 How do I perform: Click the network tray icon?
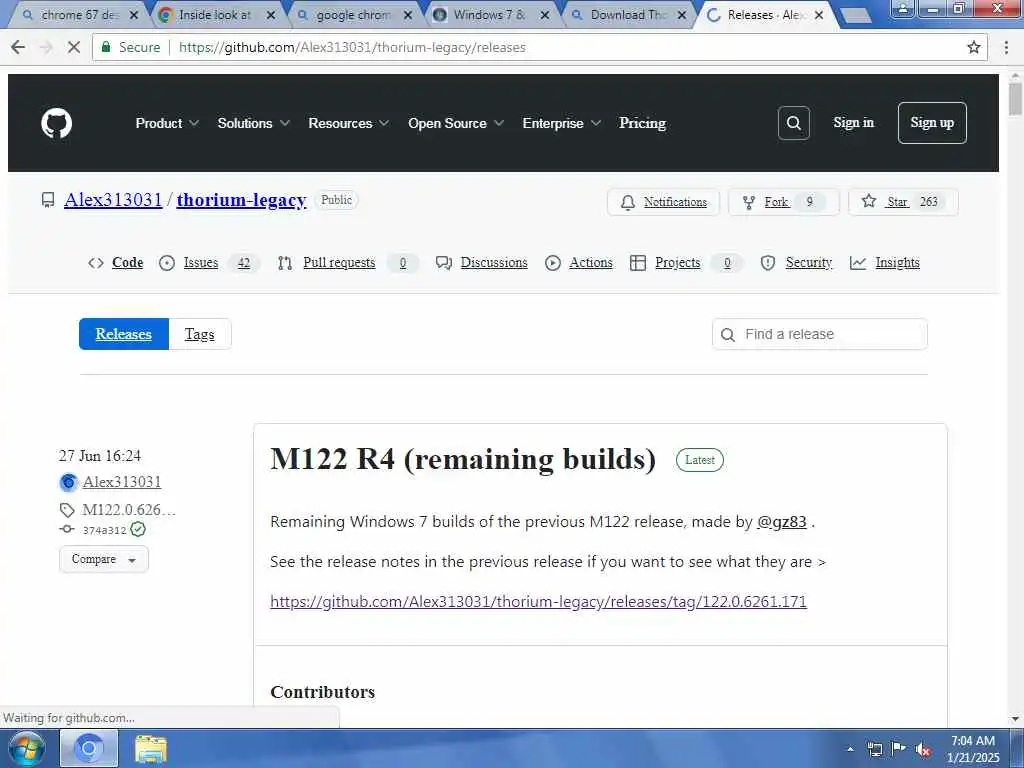(x=874, y=749)
